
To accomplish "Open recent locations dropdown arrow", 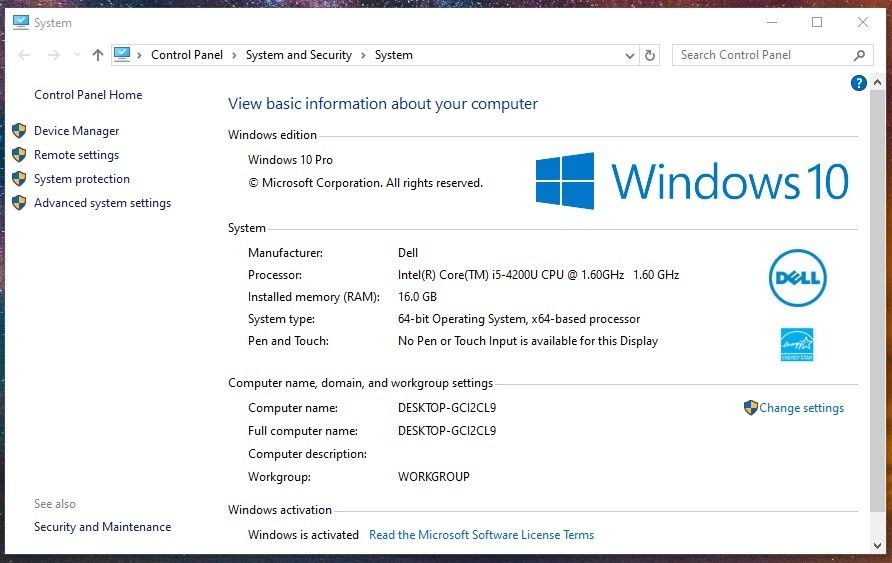I will click(77, 55).
